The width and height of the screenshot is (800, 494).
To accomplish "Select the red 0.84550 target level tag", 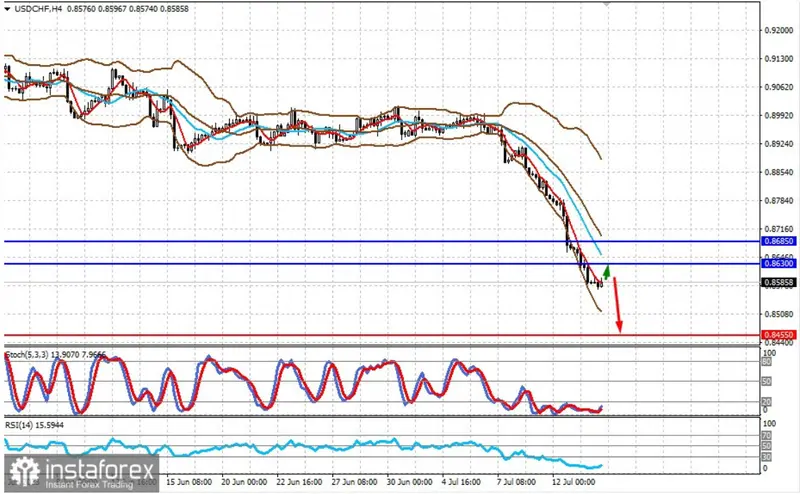I will pos(778,335).
